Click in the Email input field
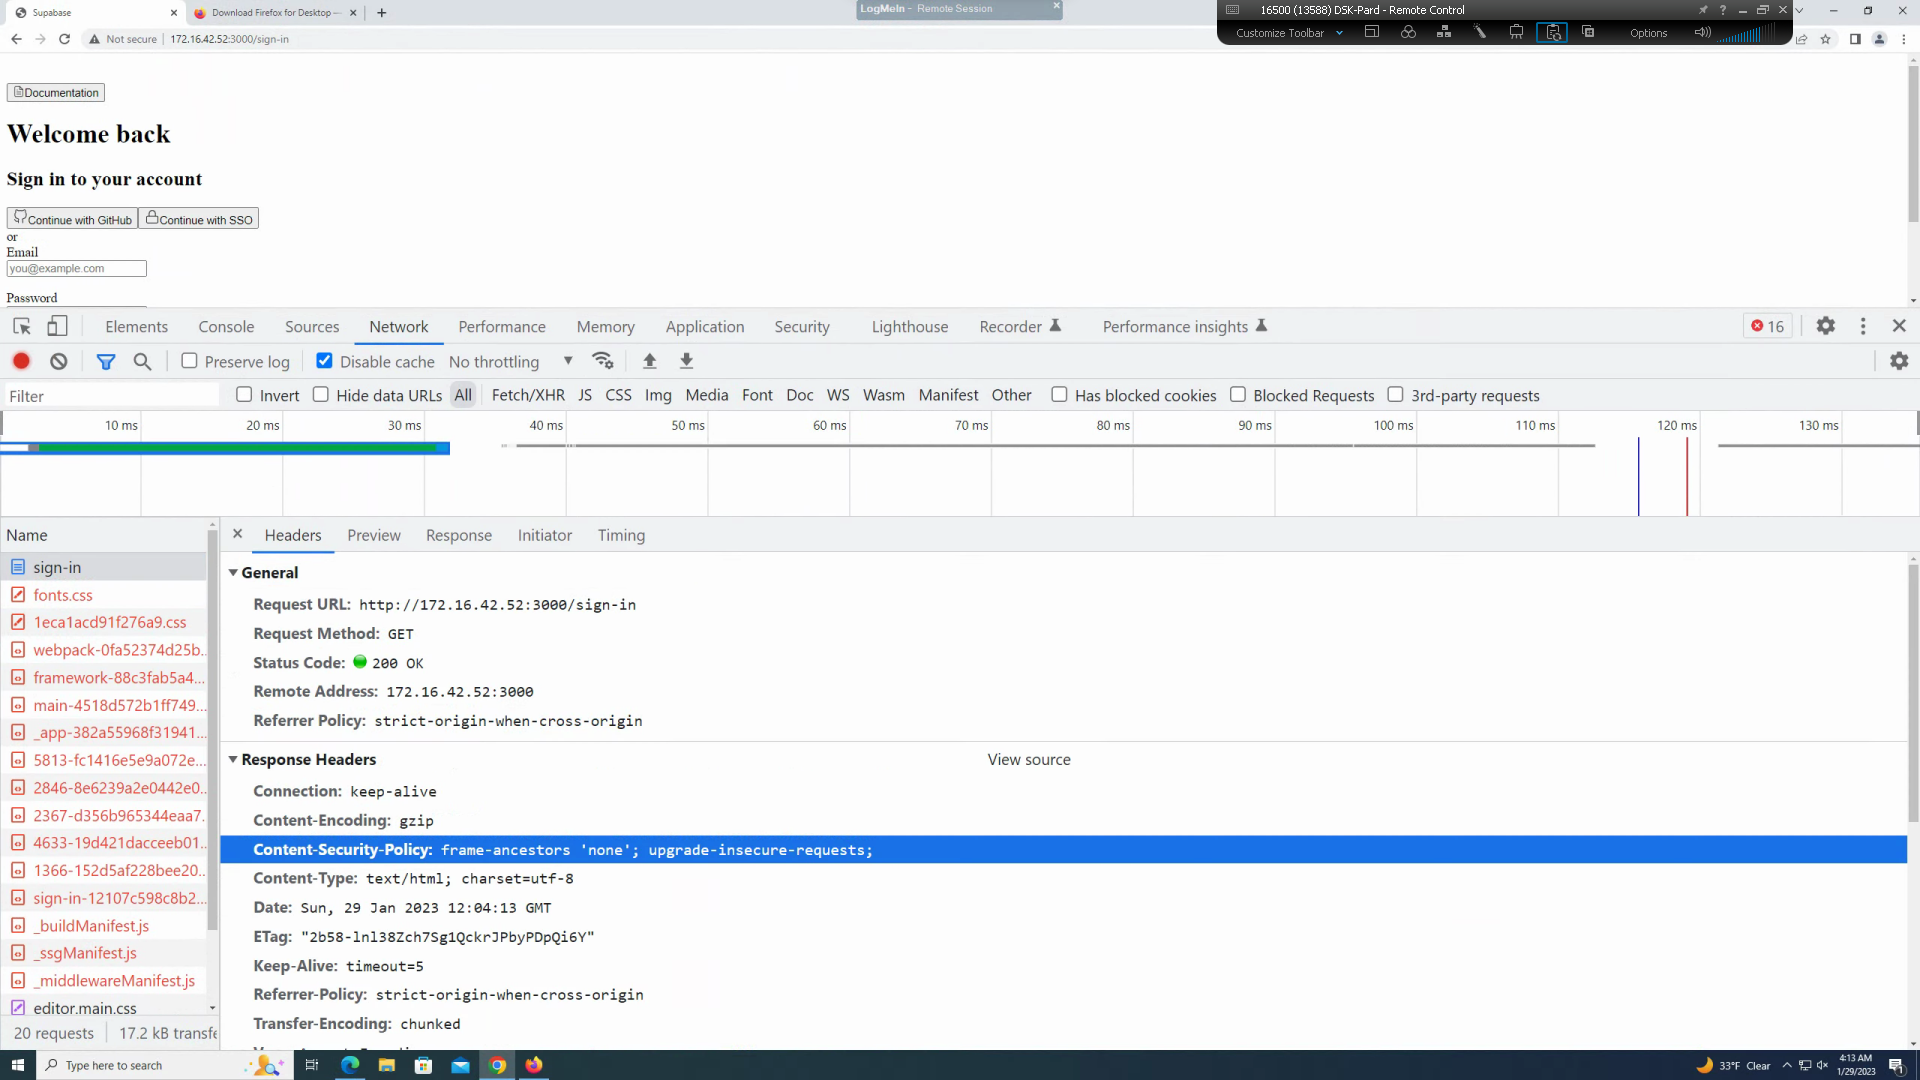This screenshot has width=1920, height=1080. tap(76, 268)
